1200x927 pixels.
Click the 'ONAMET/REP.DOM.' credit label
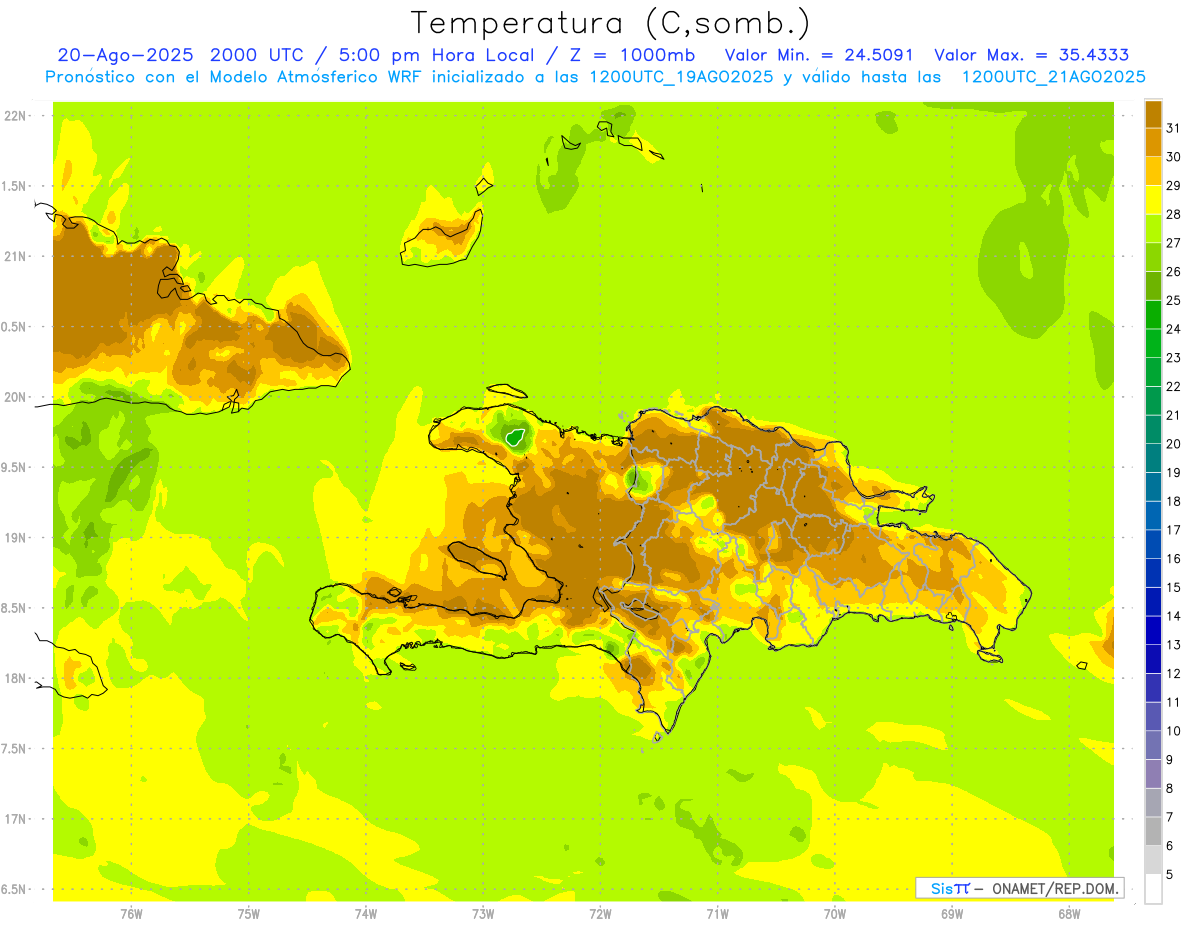point(1053,888)
